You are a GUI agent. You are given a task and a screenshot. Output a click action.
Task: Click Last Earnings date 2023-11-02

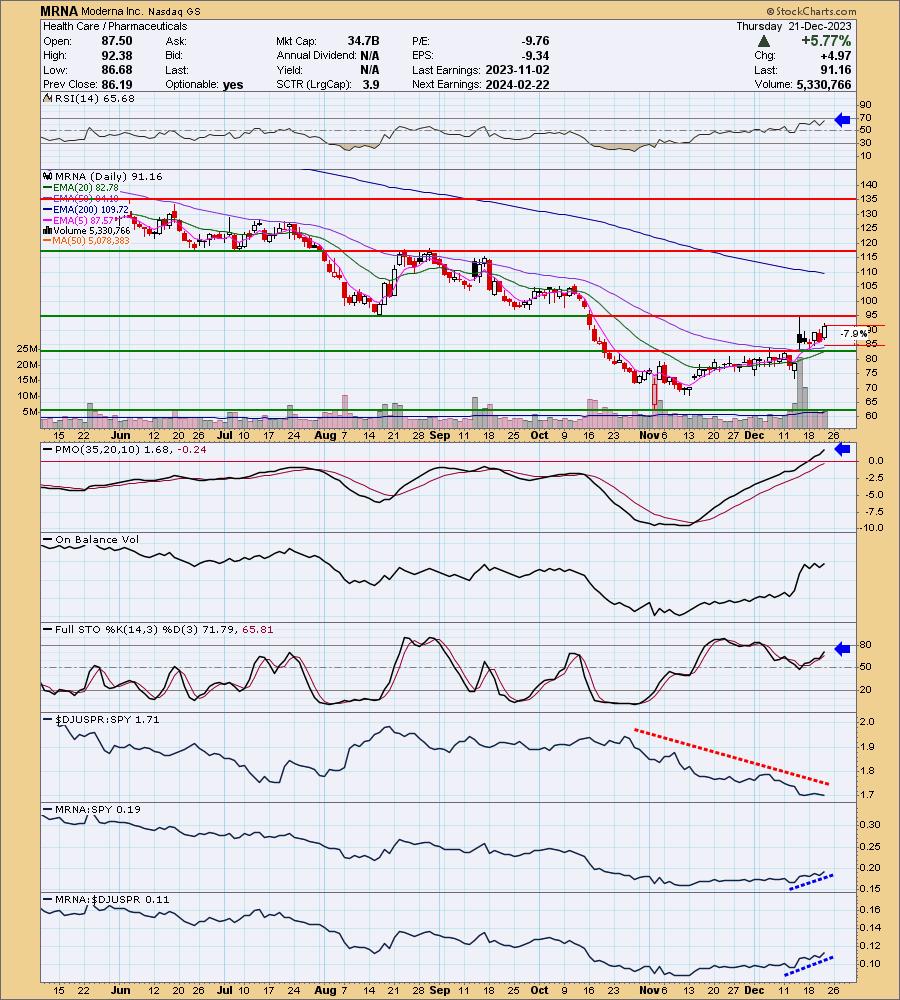click(517, 70)
